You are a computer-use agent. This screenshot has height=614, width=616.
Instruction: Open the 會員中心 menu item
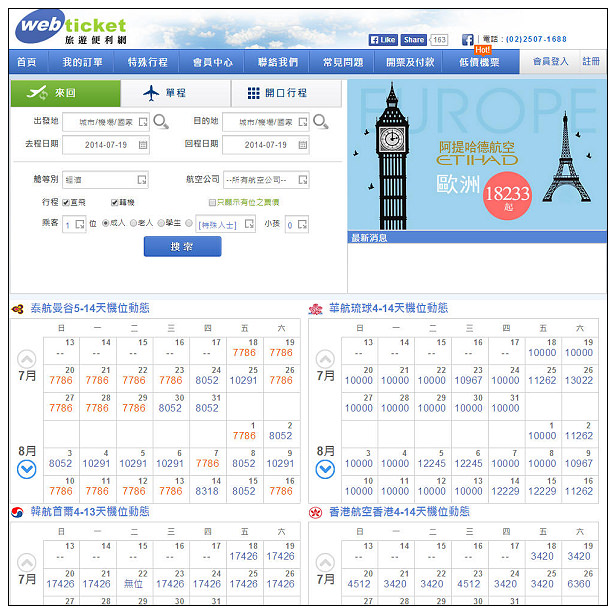(x=213, y=62)
